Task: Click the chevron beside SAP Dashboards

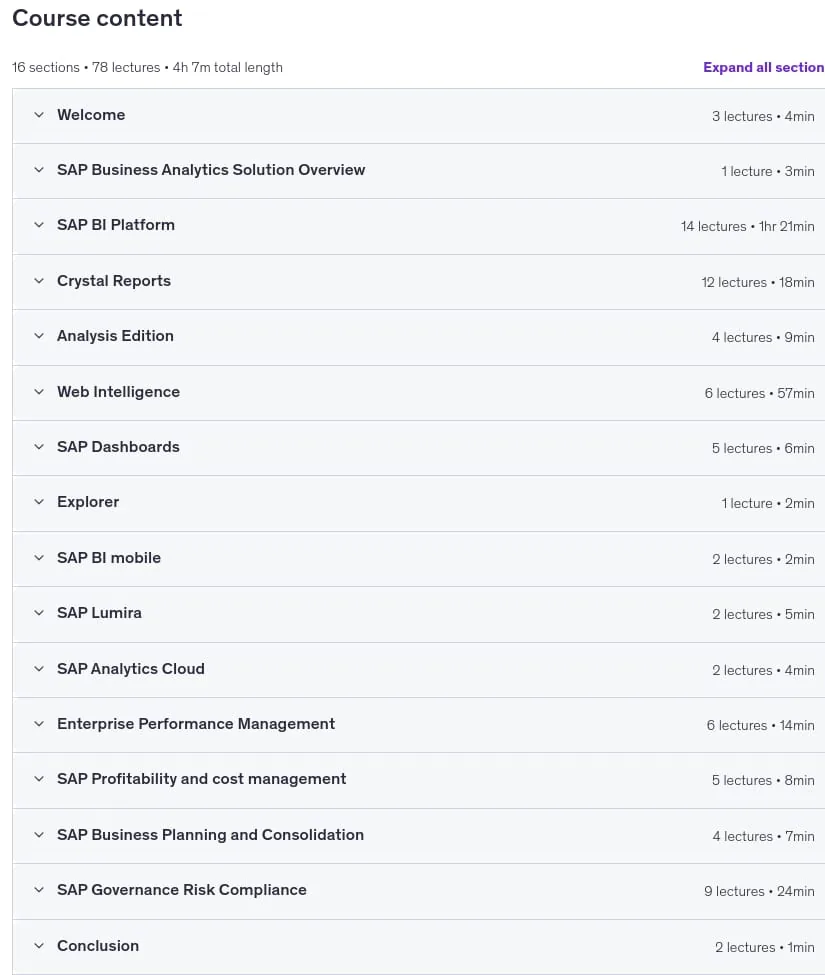Action: click(x=39, y=447)
